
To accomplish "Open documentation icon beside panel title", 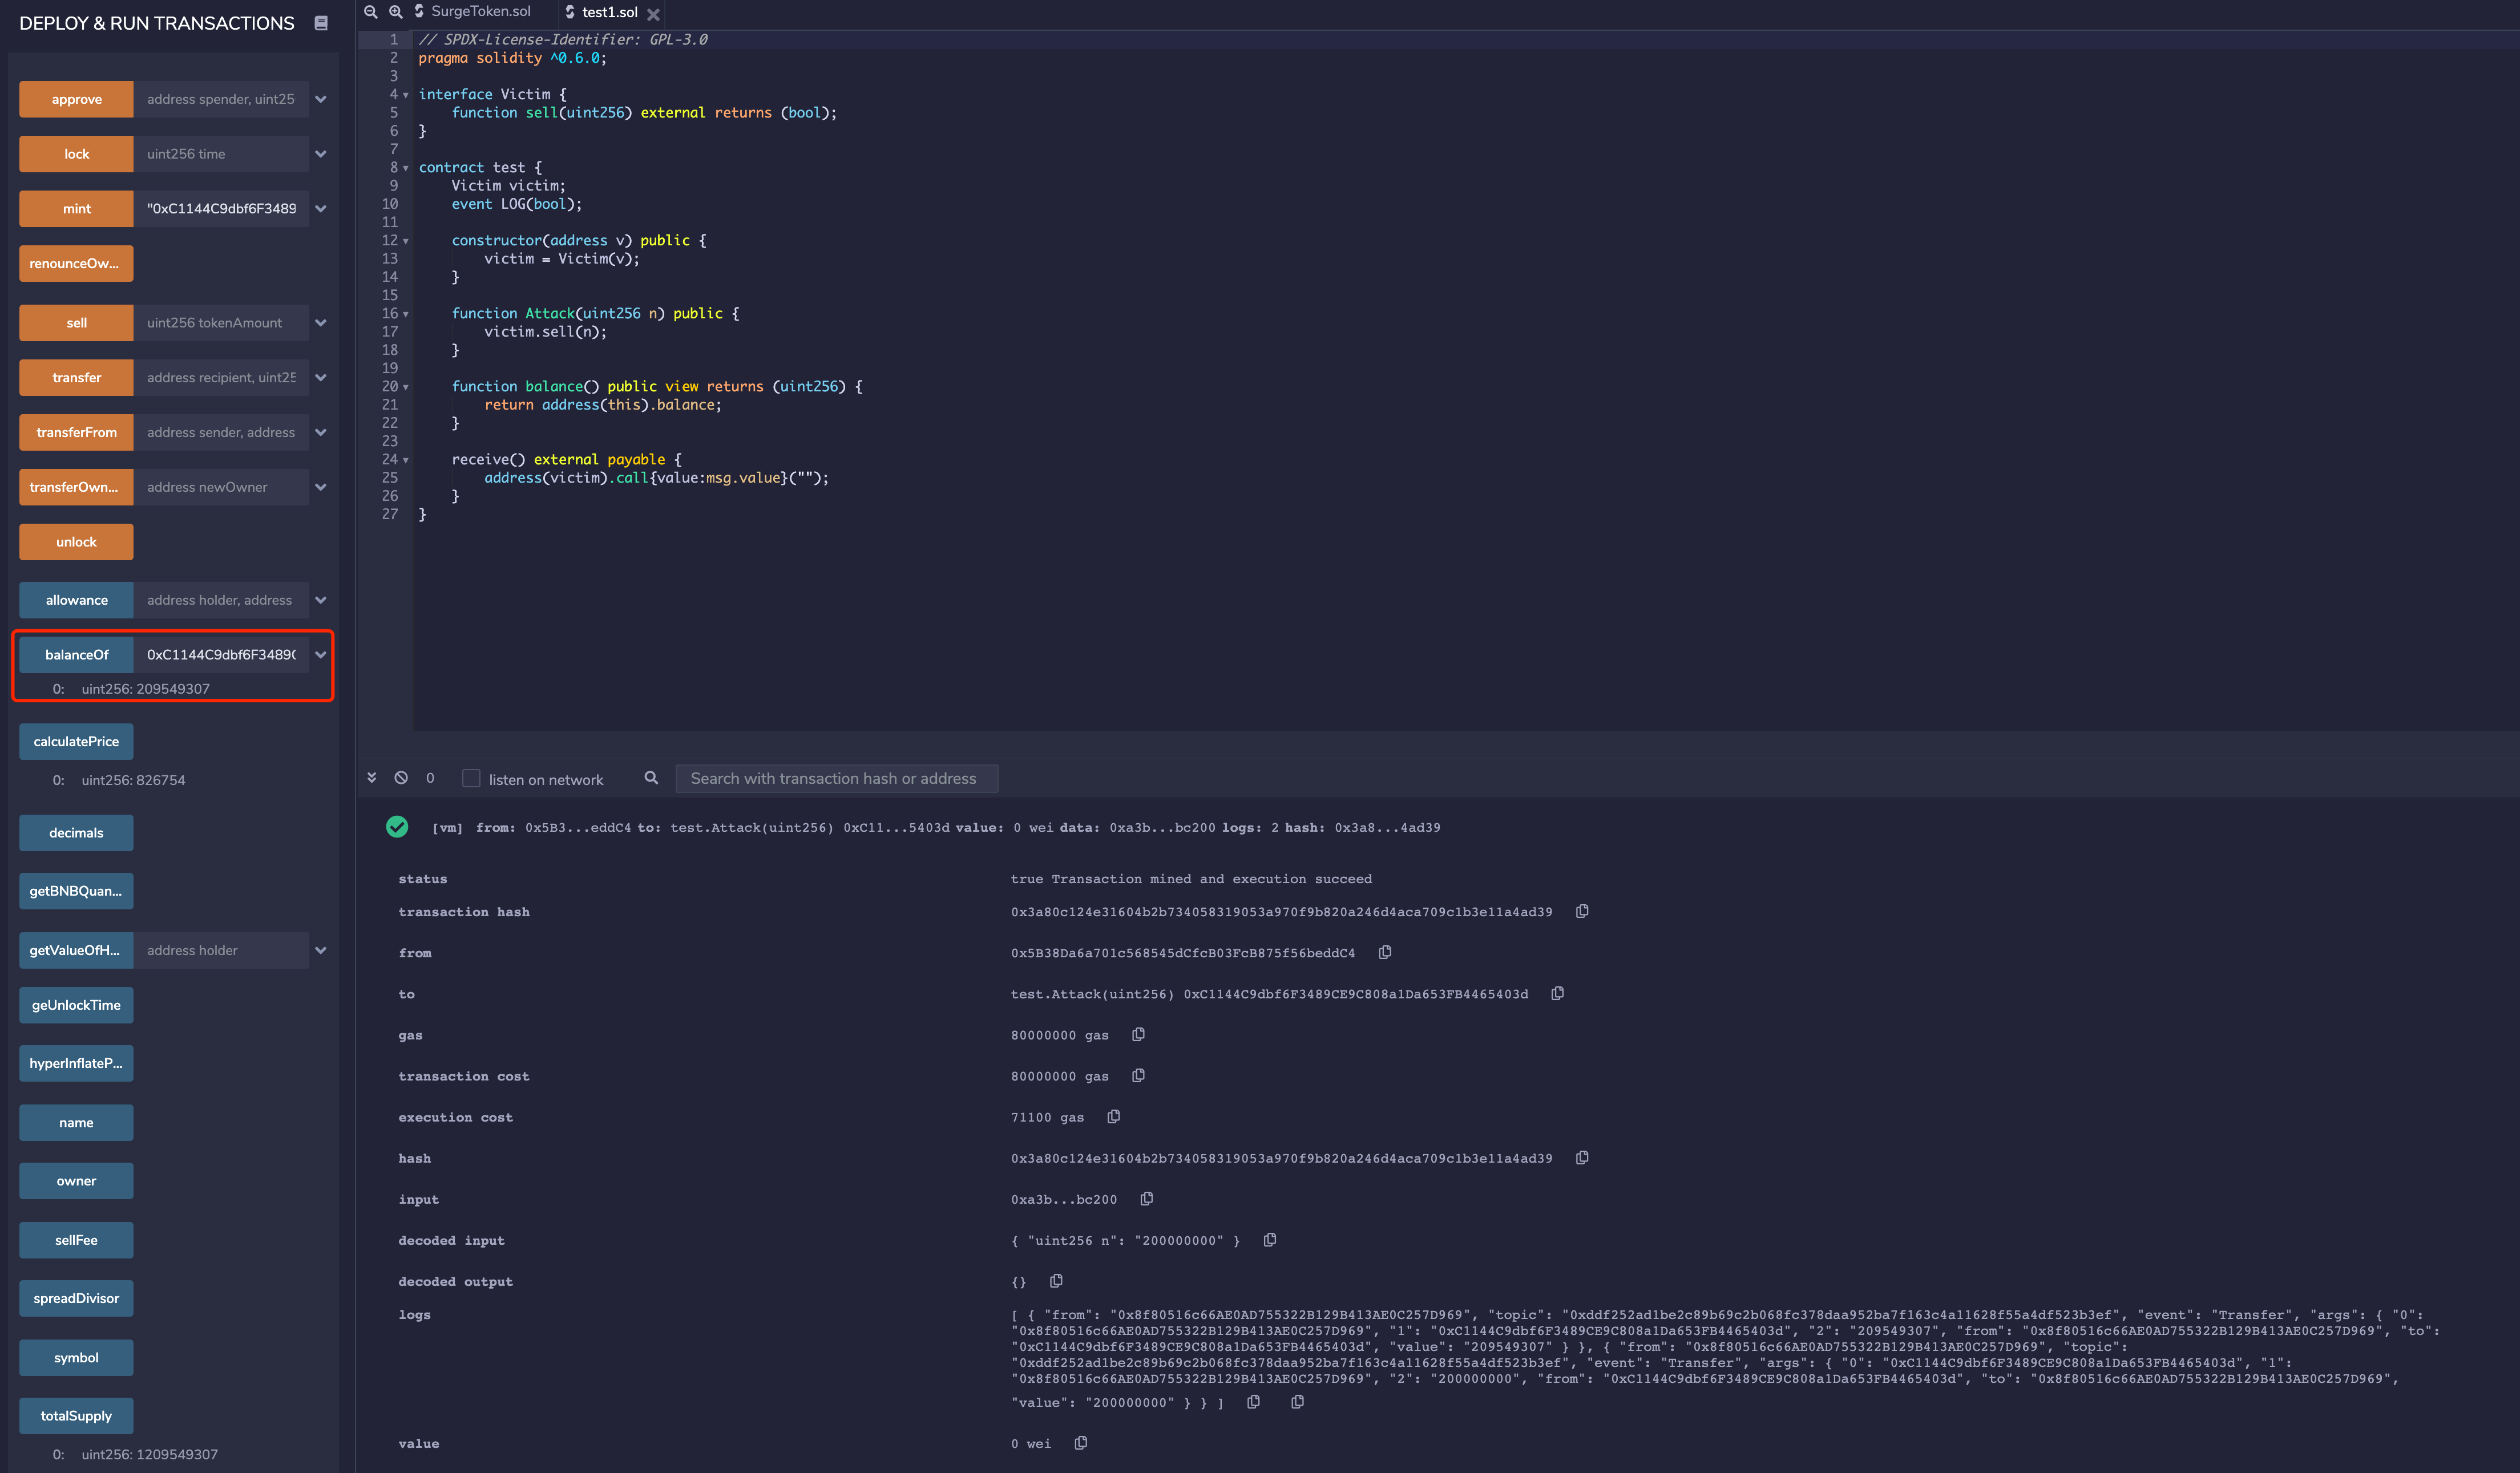I will click(x=321, y=23).
